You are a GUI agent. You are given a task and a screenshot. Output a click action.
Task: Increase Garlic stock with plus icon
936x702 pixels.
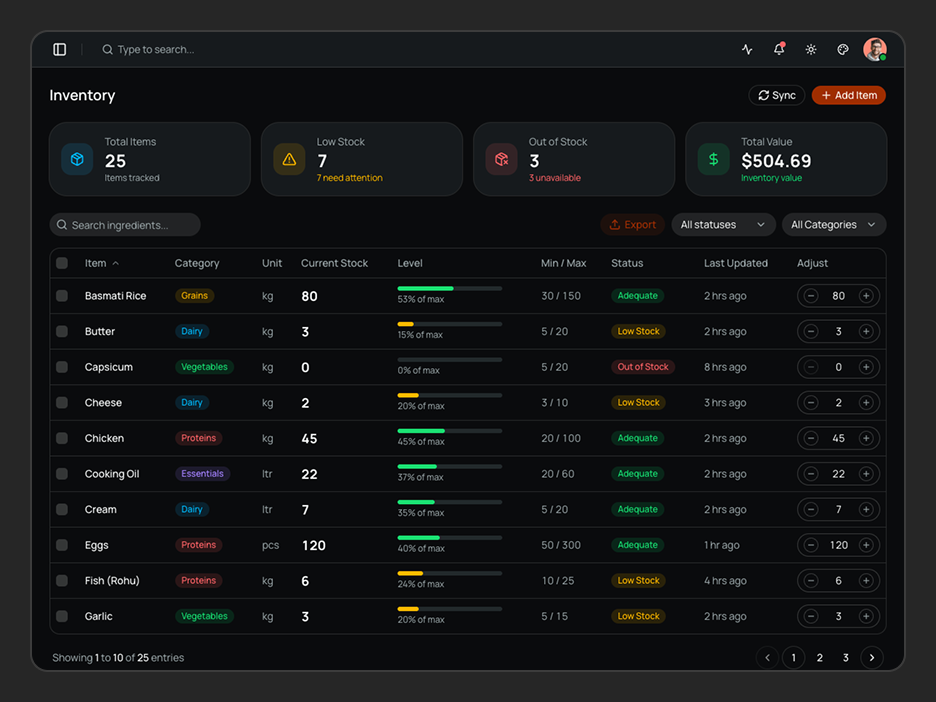coord(866,616)
